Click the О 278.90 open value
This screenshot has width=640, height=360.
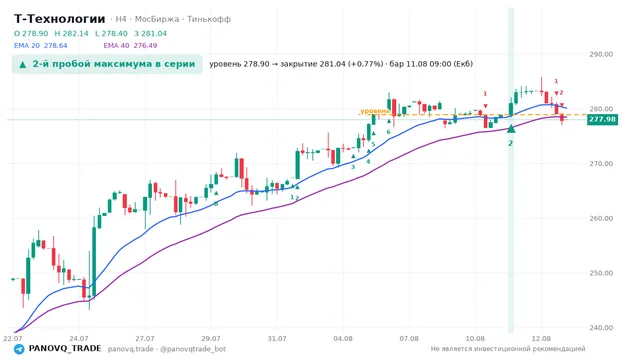pyautogui.click(x=31, y=33)
